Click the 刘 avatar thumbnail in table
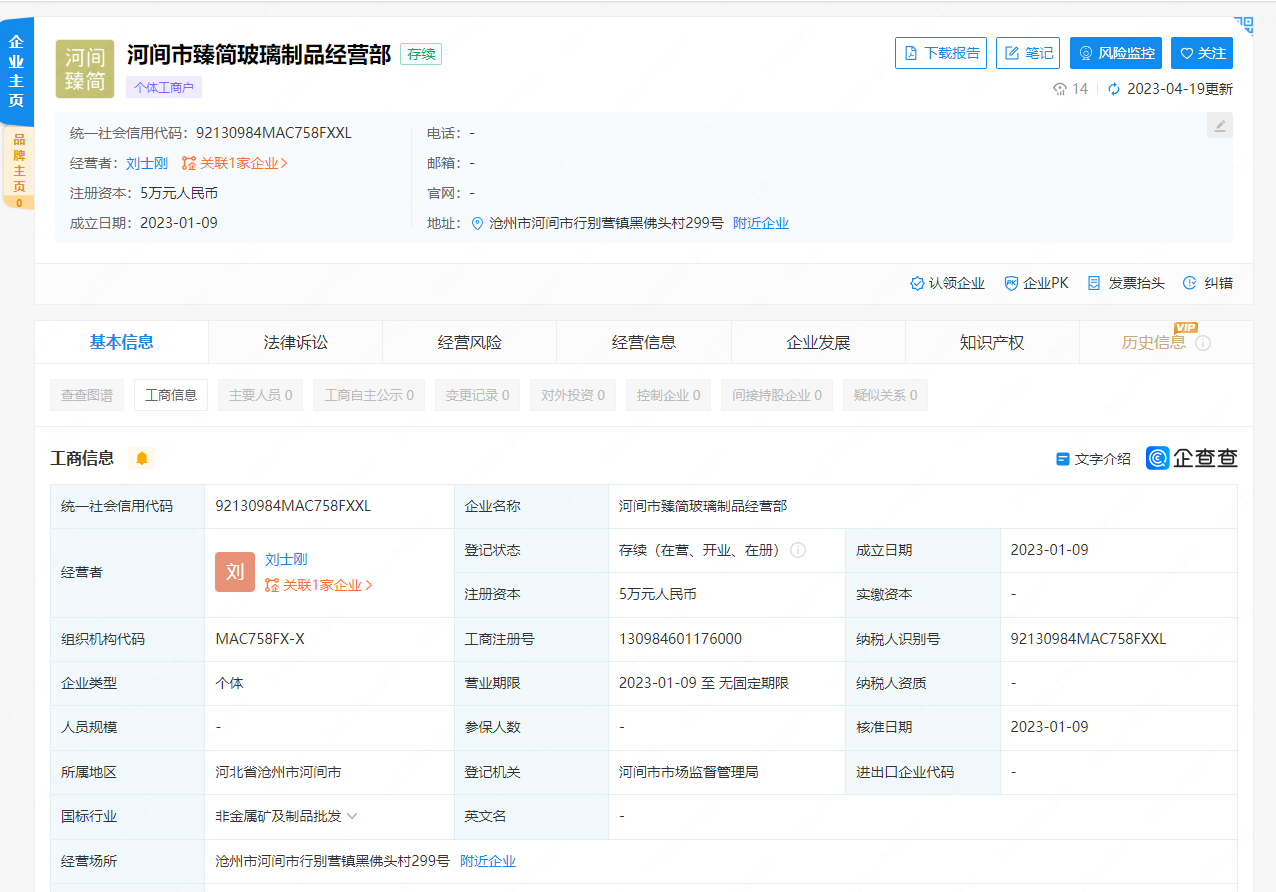The width and height of the screenshot is (1276, 892). pos(235,572)
